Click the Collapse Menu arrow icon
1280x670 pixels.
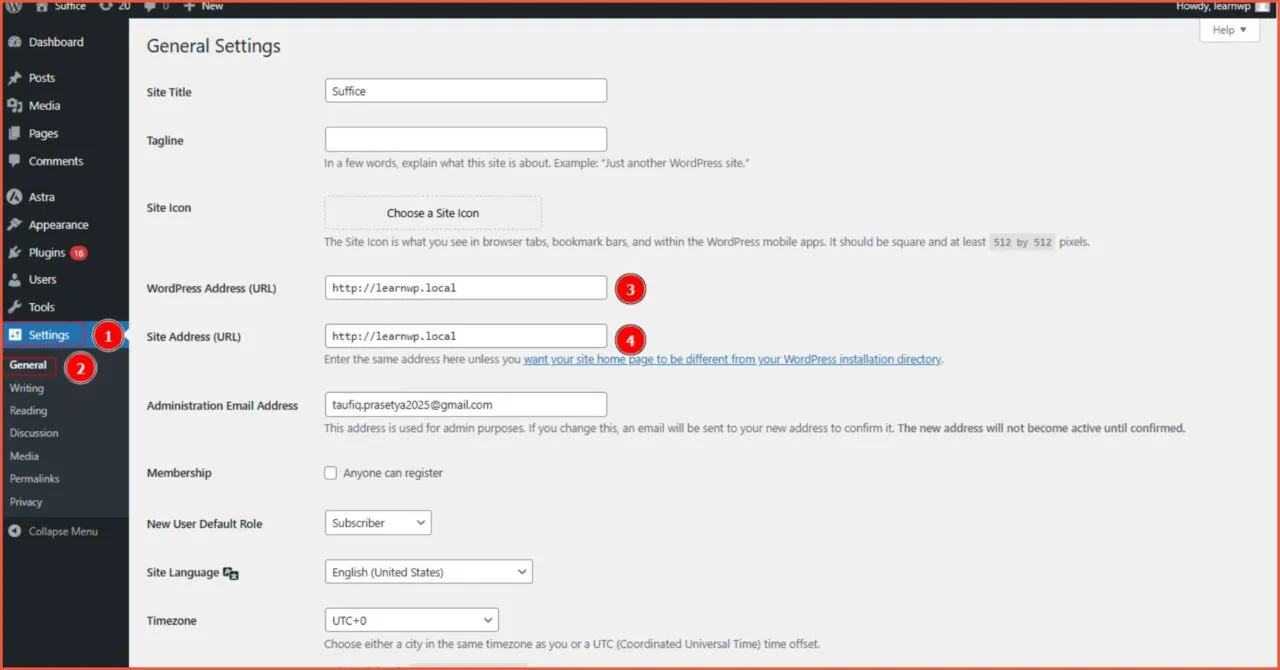tap(14, 531)
